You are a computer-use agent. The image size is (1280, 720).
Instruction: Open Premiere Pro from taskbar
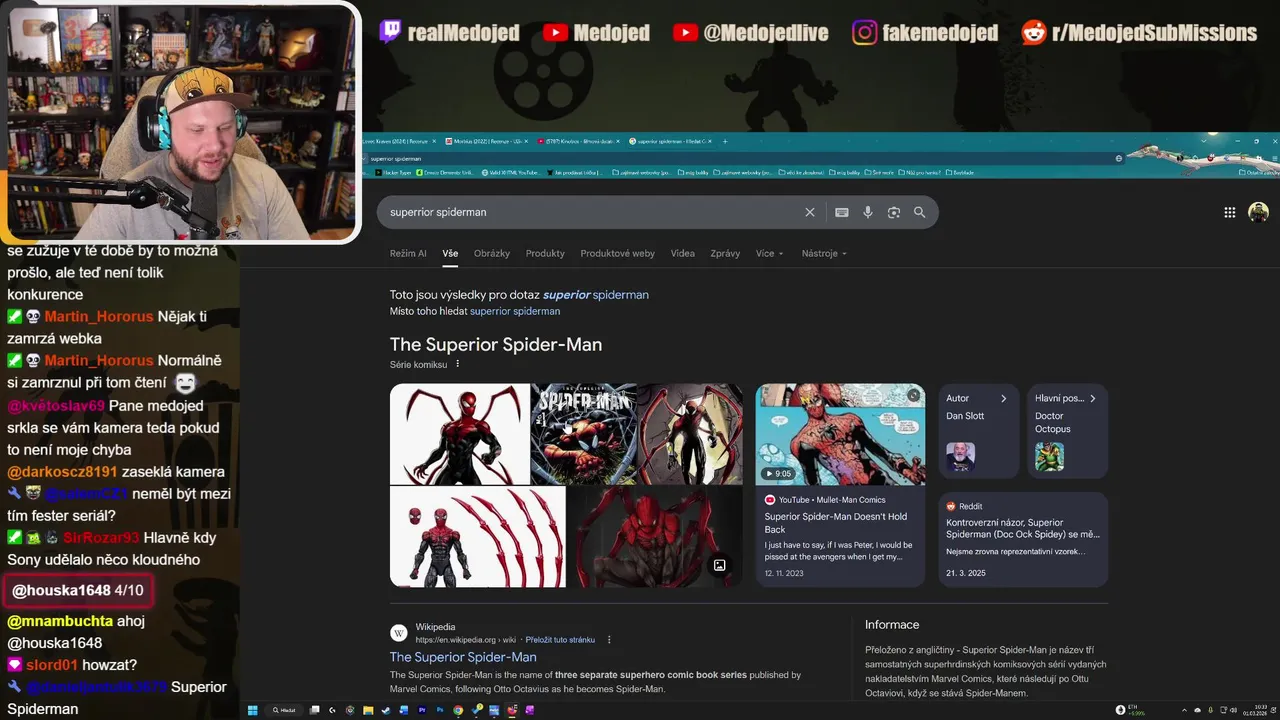click(422, 710)
